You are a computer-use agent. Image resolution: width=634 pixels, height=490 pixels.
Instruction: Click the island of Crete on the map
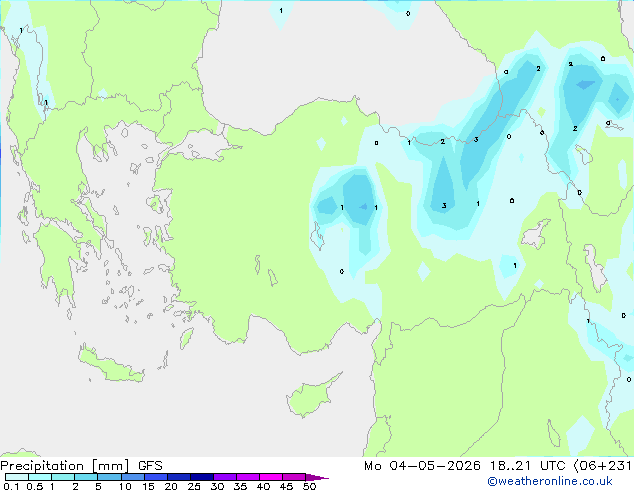pos(111,364)
